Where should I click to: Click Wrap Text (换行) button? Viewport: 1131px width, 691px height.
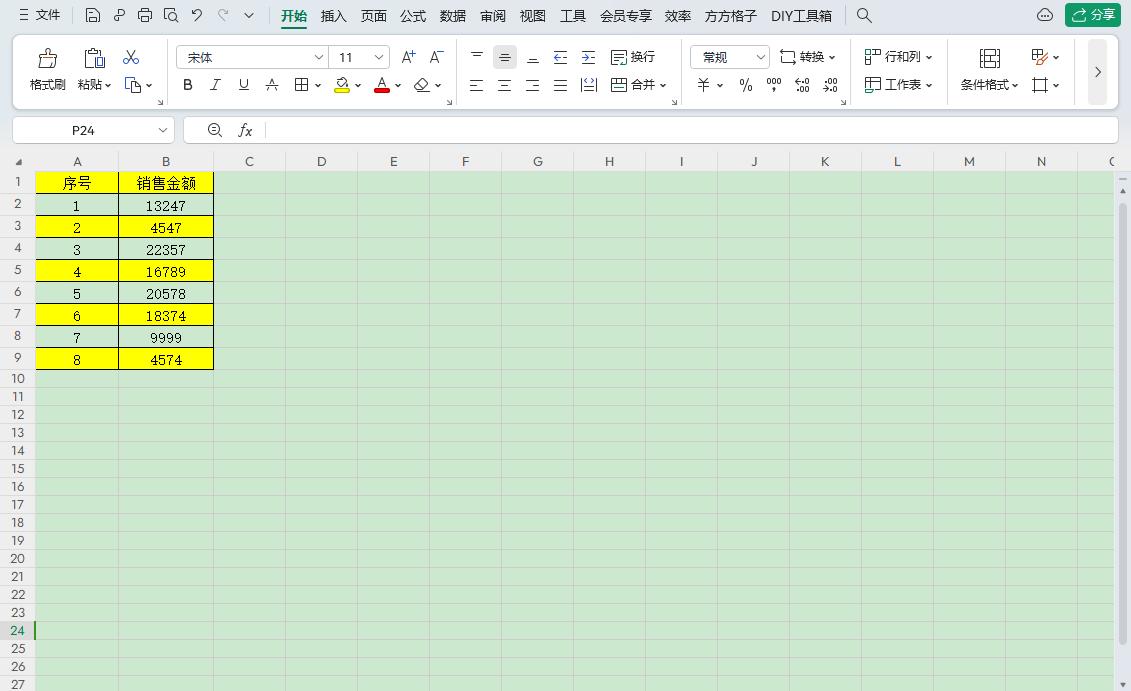[633, 57]
